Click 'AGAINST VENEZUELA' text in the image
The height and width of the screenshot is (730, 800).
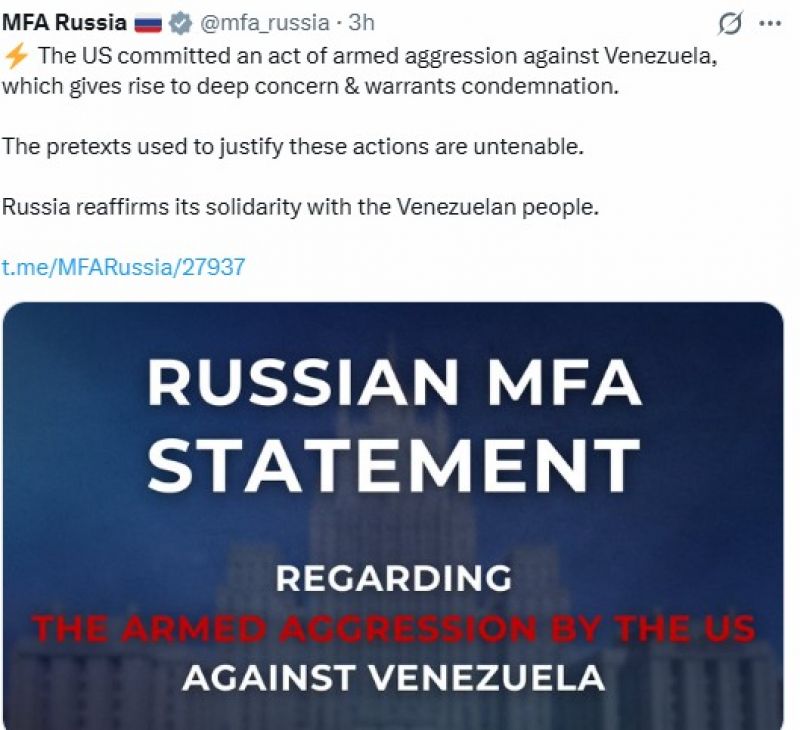[393, 677]
